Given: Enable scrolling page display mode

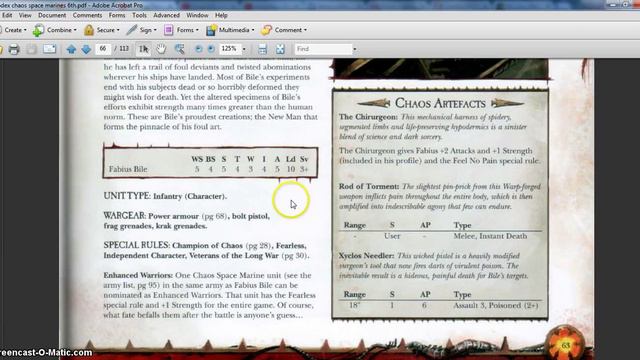Looking at the screenshot, I should 262,49.
